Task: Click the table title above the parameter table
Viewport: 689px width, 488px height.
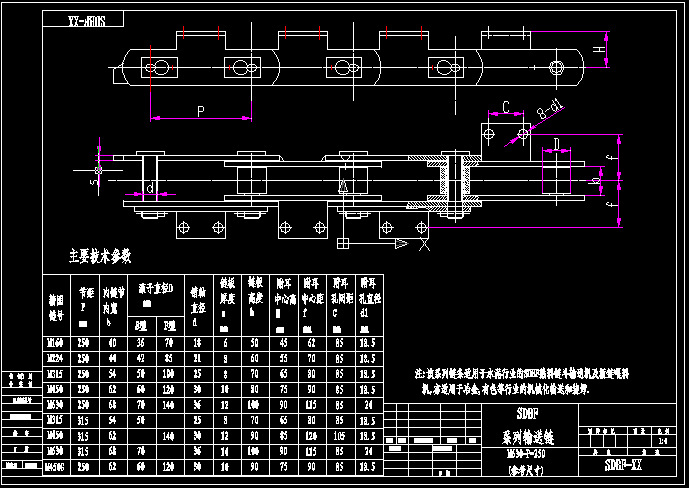Action: tap(98, 256)
